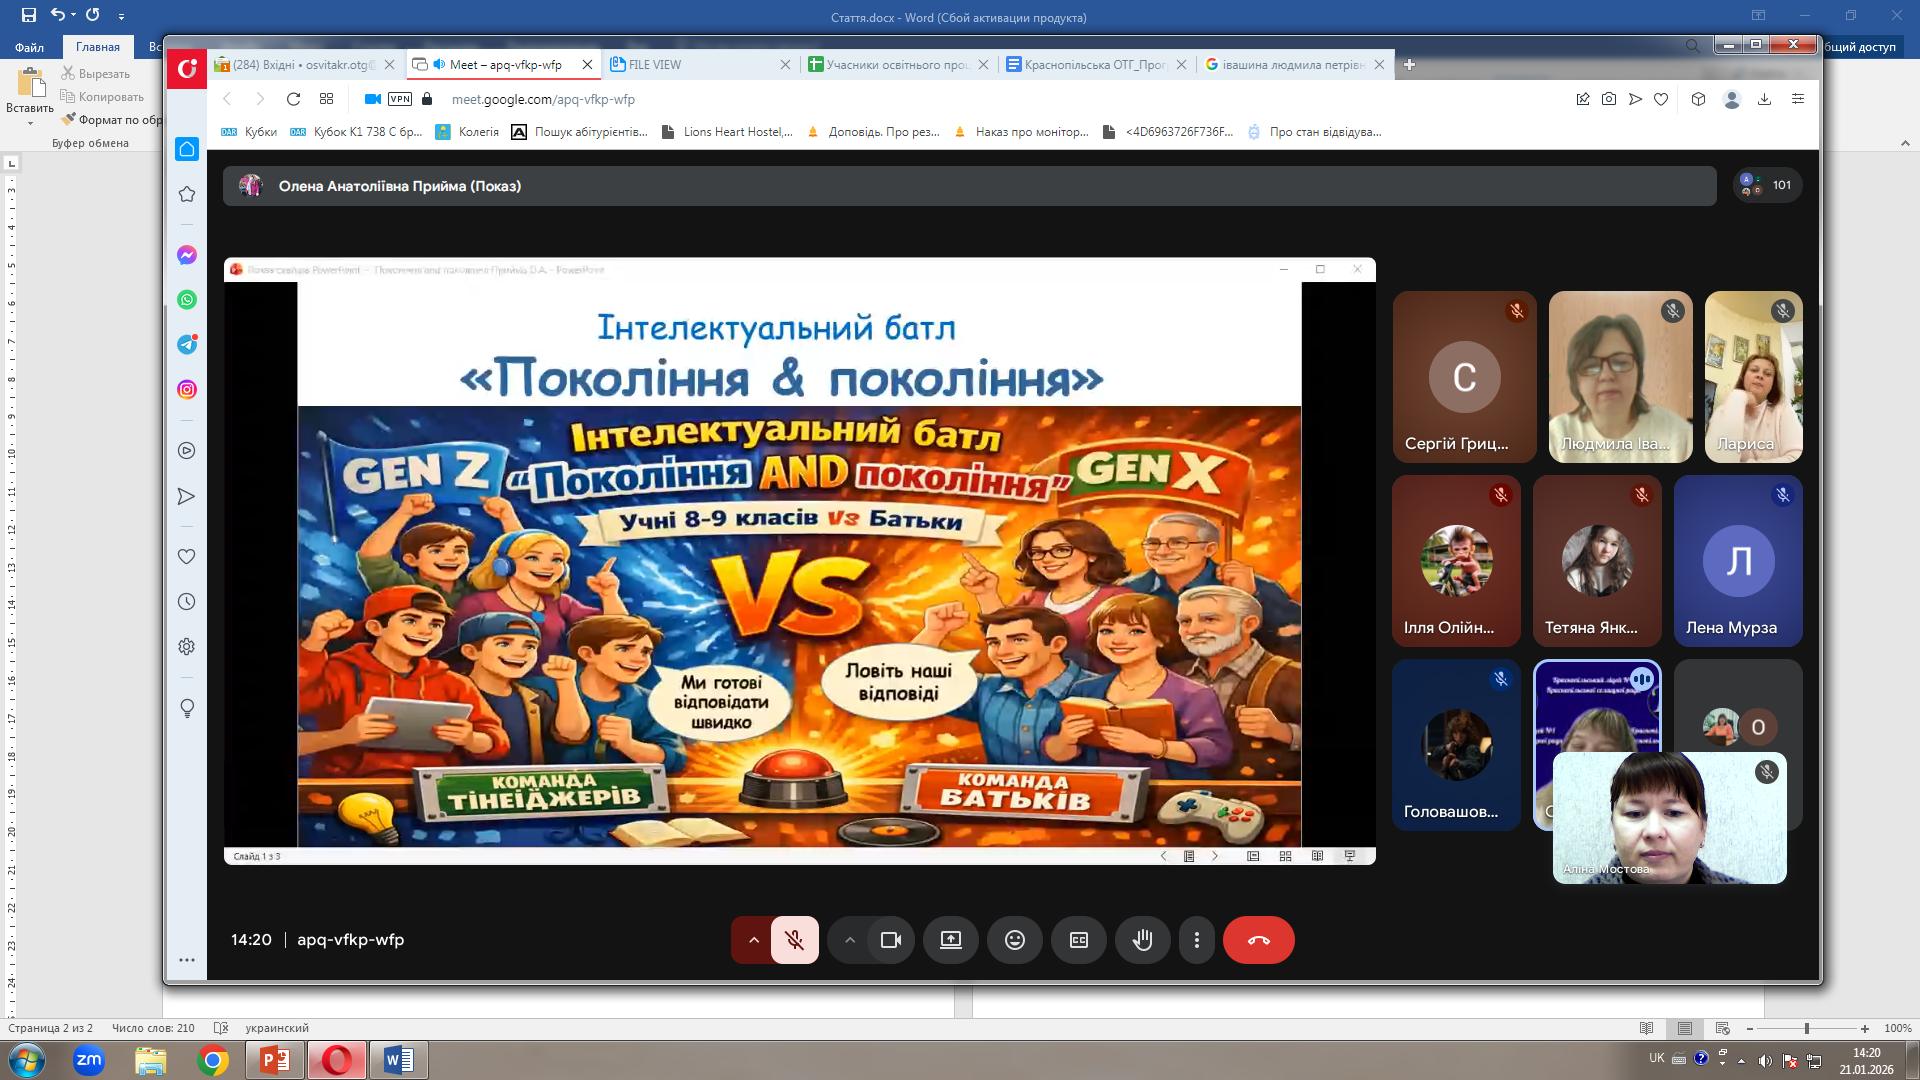Click the red Leave call button
This screenshot has height=1080, width=1920.
[1258, 940]
